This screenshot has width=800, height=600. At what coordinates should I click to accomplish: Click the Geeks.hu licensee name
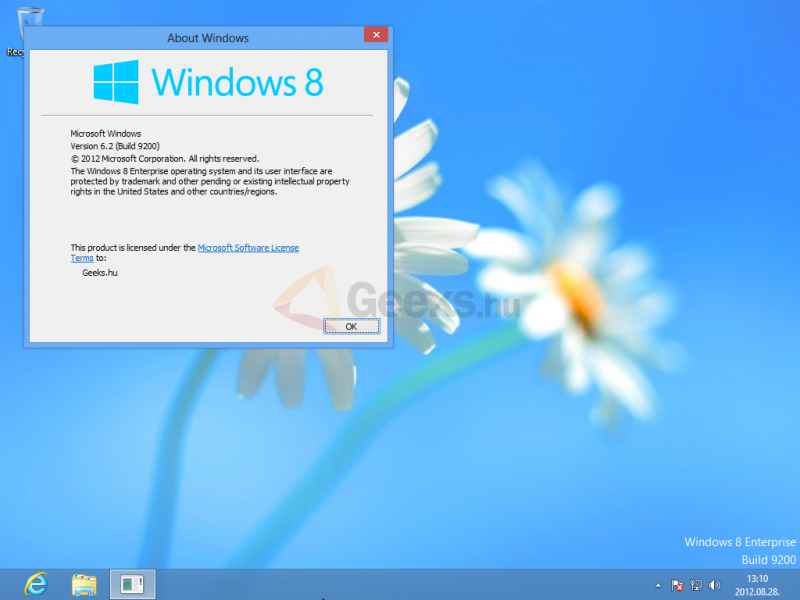(100, 273)
